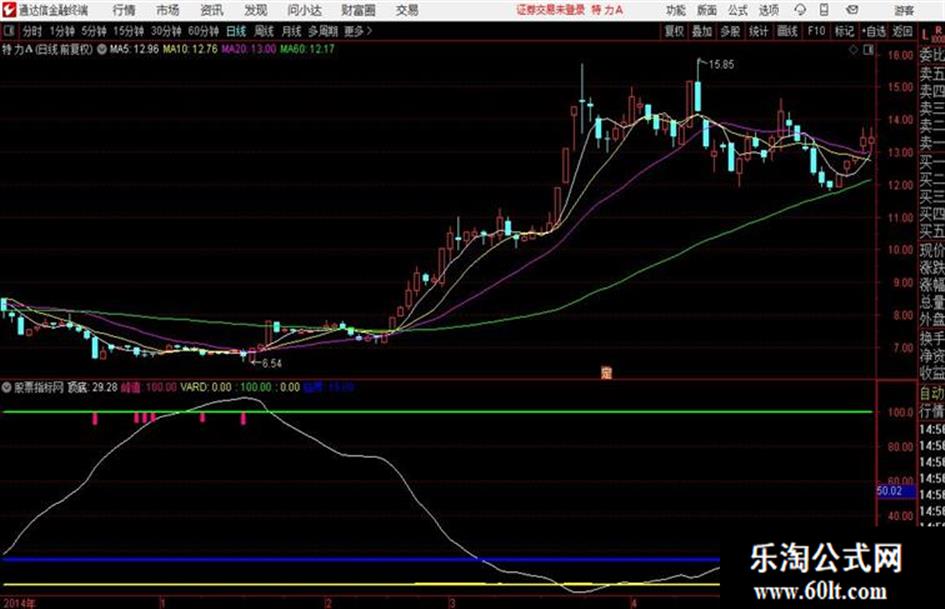Click the 100.0 sub-chart axis label
945x609 pixels.
(x=901, y=412)
